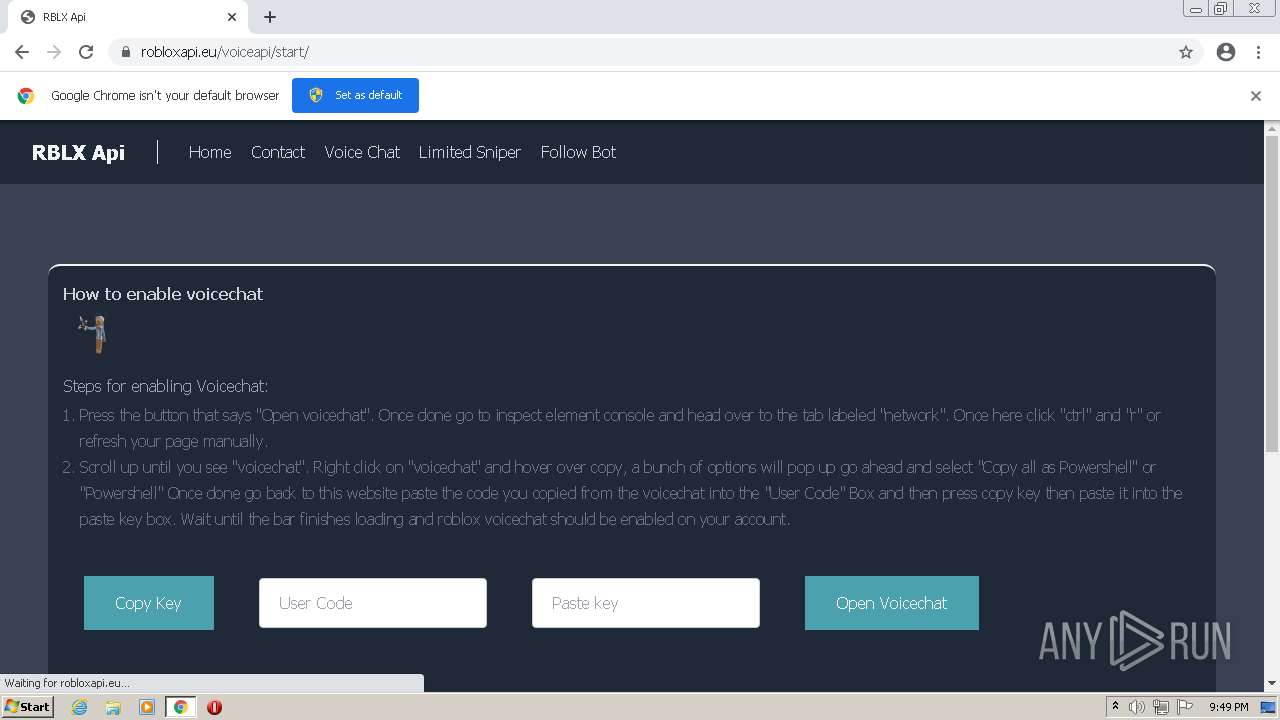Open the Windows Start menu

pyautogui.click(x=27, y=707)
